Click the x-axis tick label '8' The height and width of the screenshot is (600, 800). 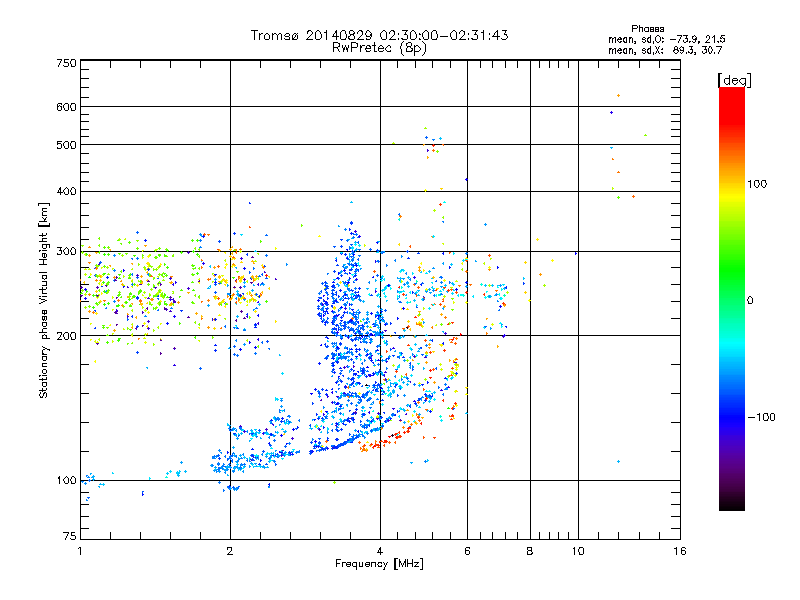click(x=530, y=551)
